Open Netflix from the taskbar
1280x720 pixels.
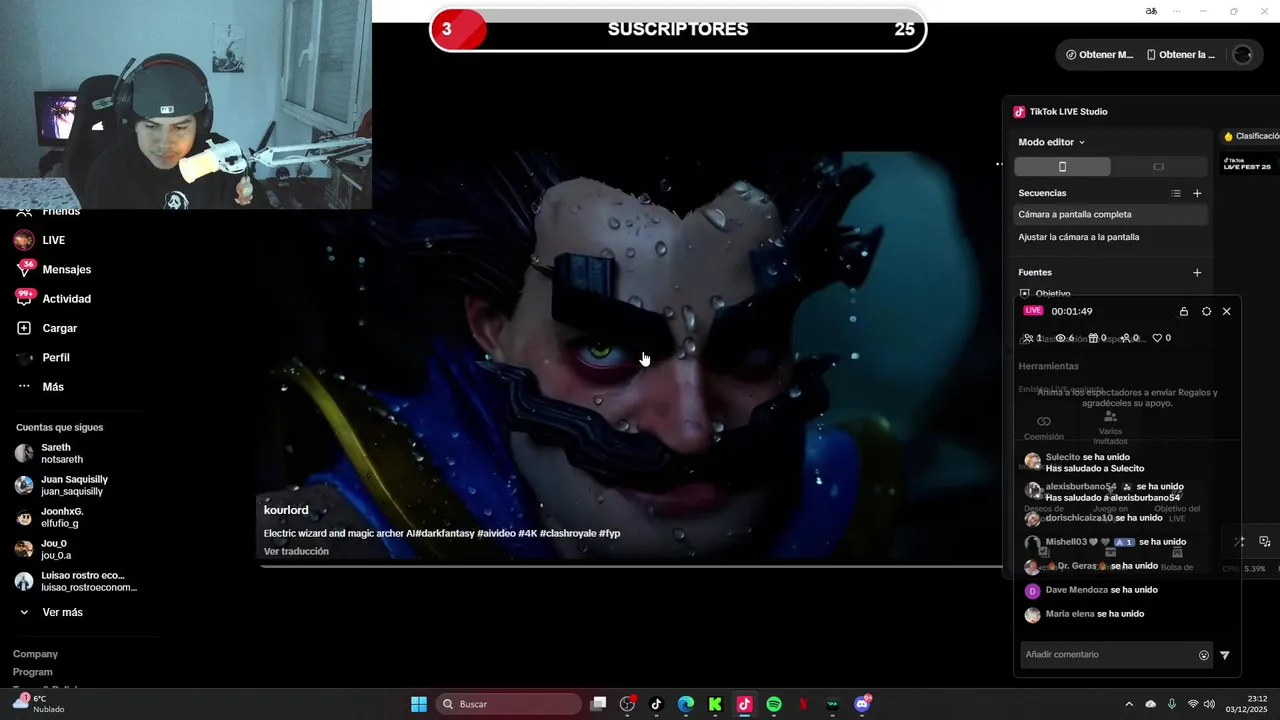point(803,704)
